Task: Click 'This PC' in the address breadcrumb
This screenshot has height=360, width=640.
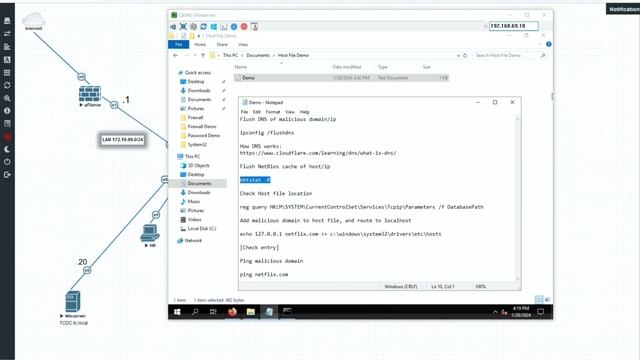Action: pyautogui.click(x=230, y=55)
